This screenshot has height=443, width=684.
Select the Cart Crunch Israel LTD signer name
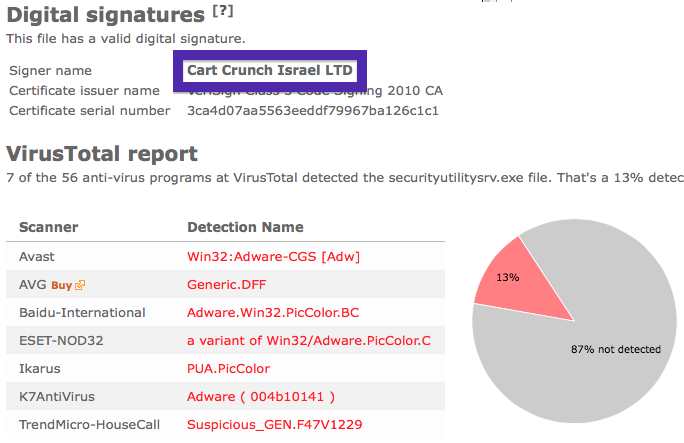(270, 70)
